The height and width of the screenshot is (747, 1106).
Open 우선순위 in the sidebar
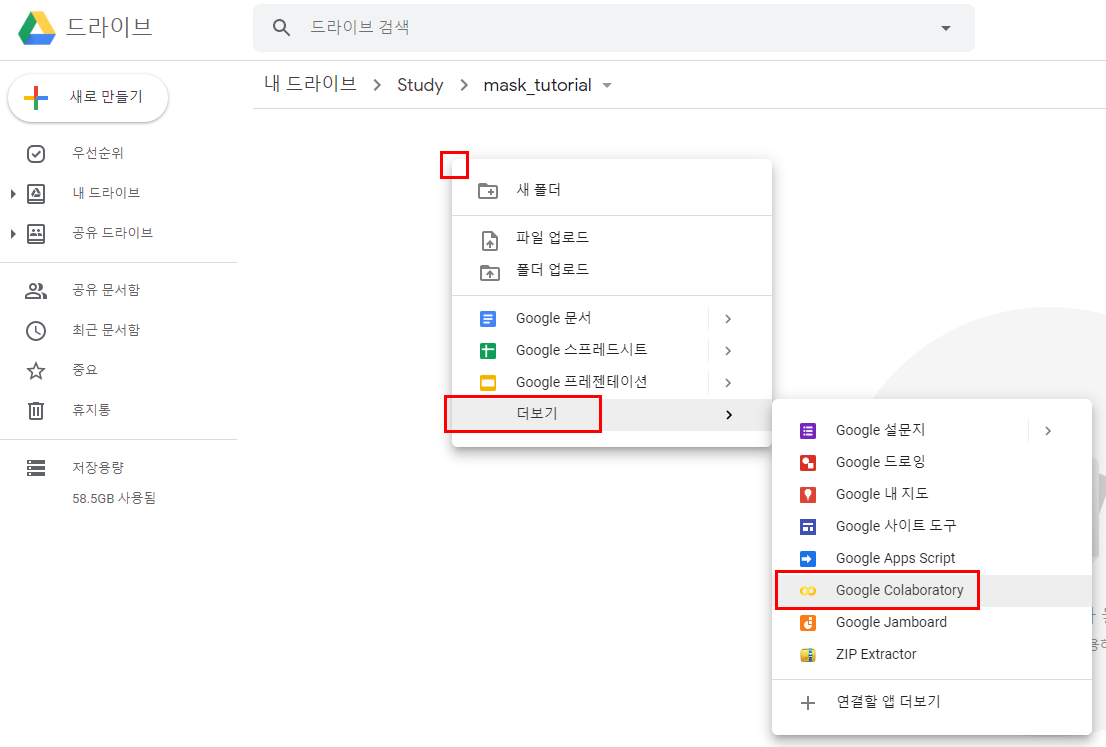point(97,153)
